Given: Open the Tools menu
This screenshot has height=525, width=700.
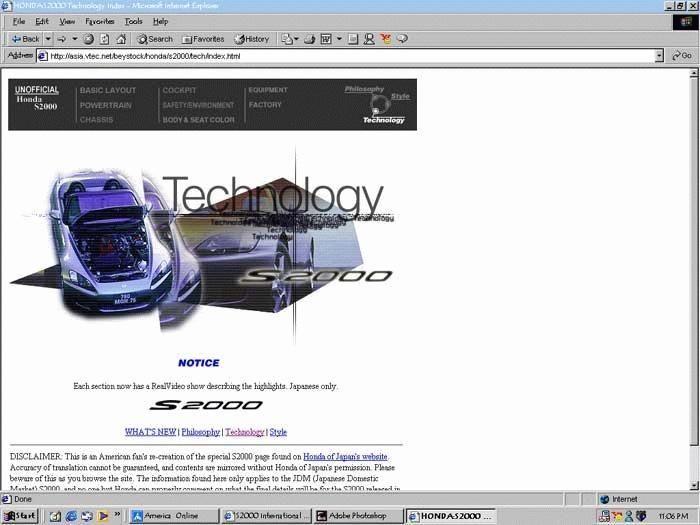Looking at the screenshot, I should 133,21.
